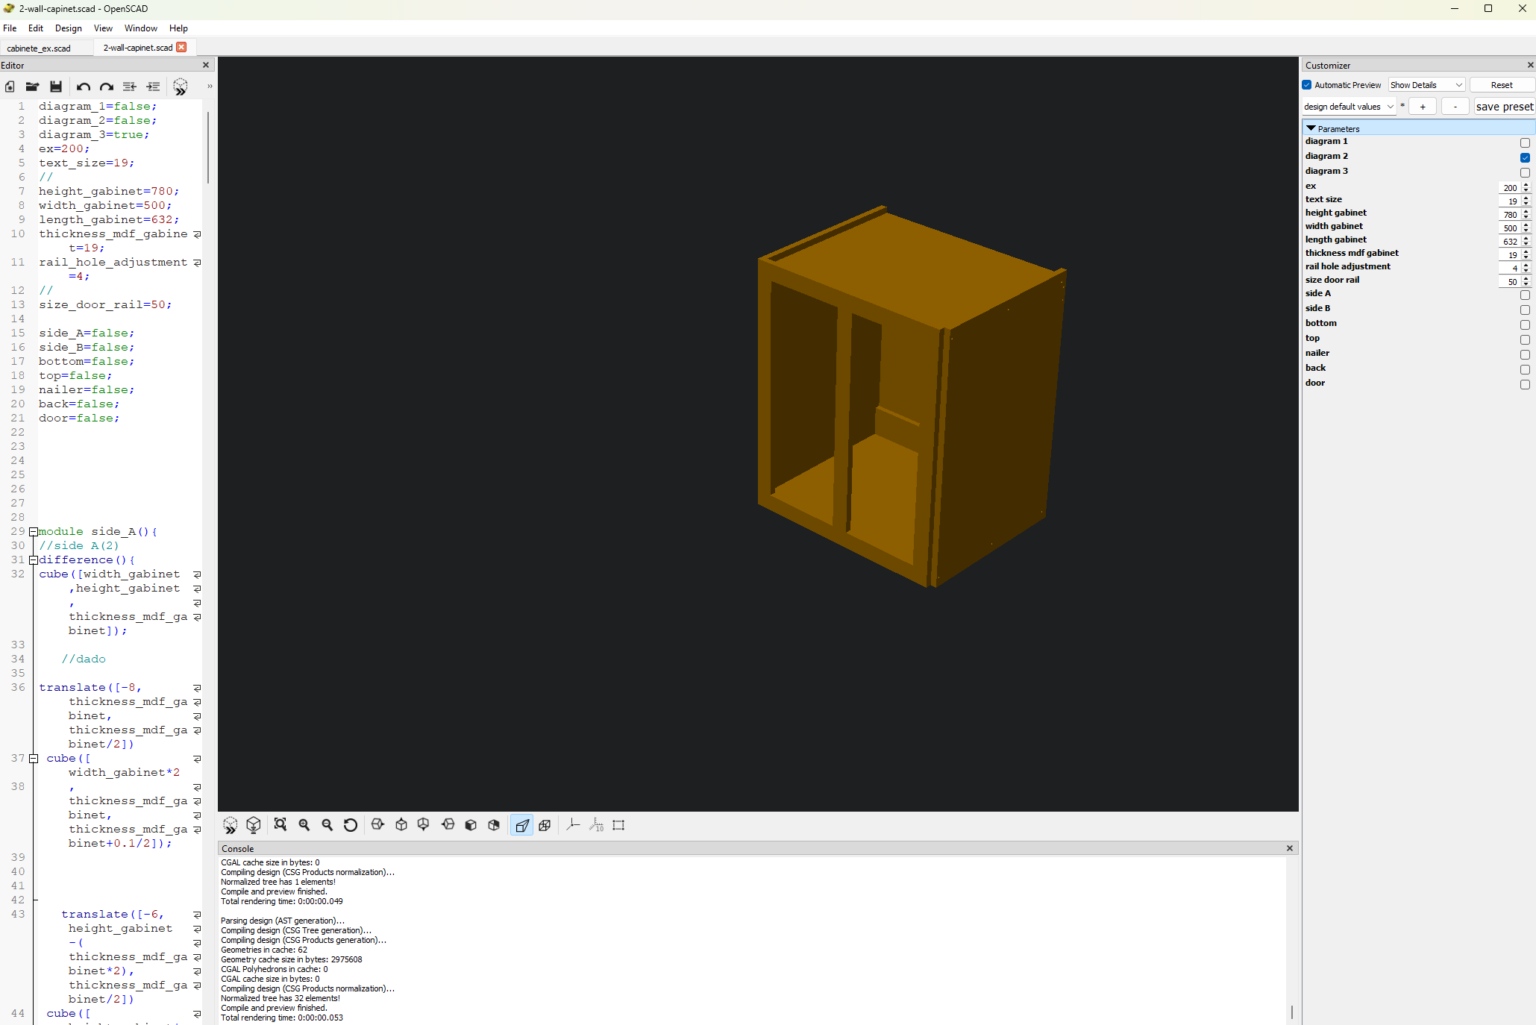
Task: Switch to the cabinete_ex.scad tab
Action: click(39, 48)
